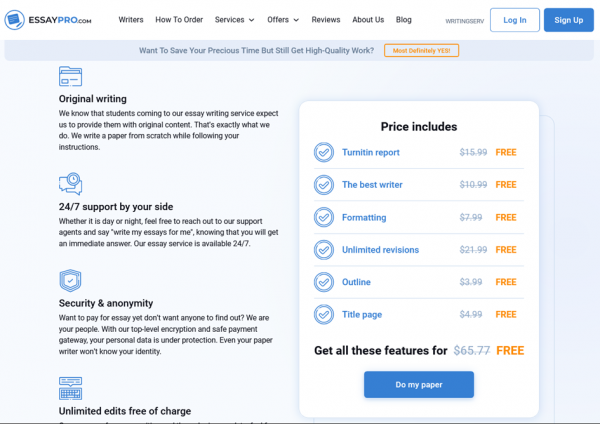Open the Writers menu item

click(x=130, y=20)
